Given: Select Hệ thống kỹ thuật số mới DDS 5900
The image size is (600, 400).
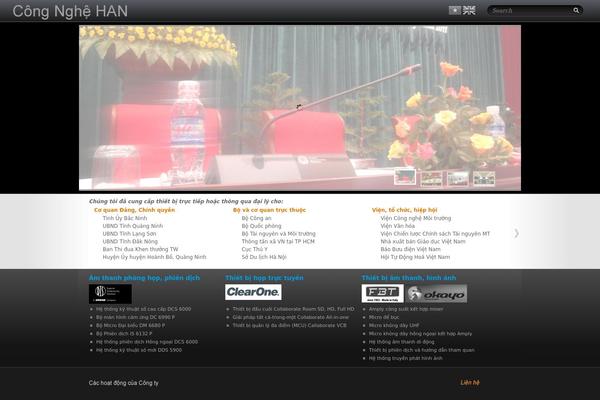Looking at the screenshot, I should coord(139,350).
